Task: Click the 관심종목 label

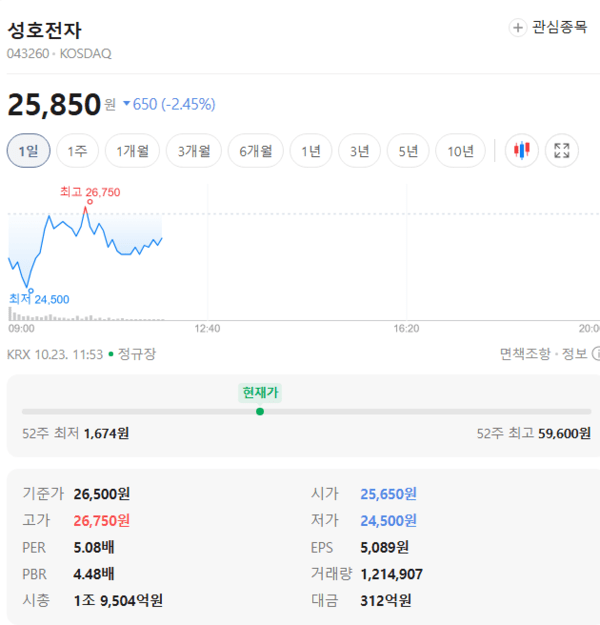Action: [x=560, y=28]
